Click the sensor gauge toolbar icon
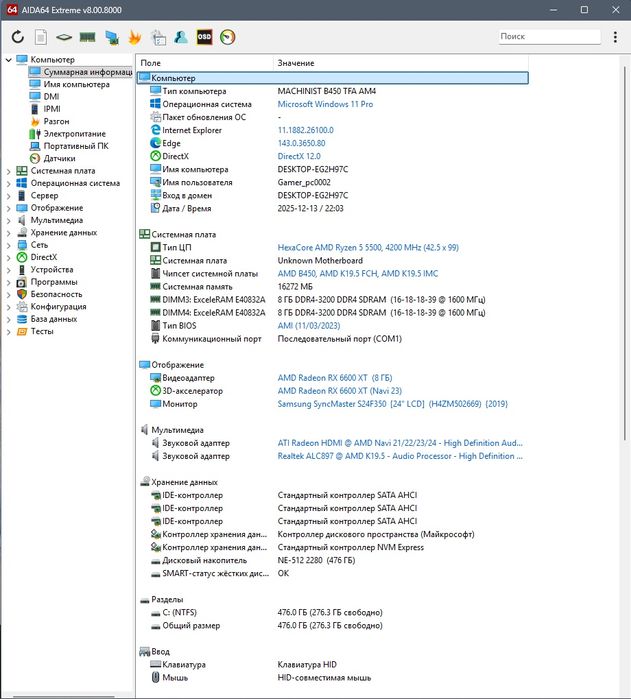Image resolution: width=631 pixels, height=699 pixels. (227, 37)
